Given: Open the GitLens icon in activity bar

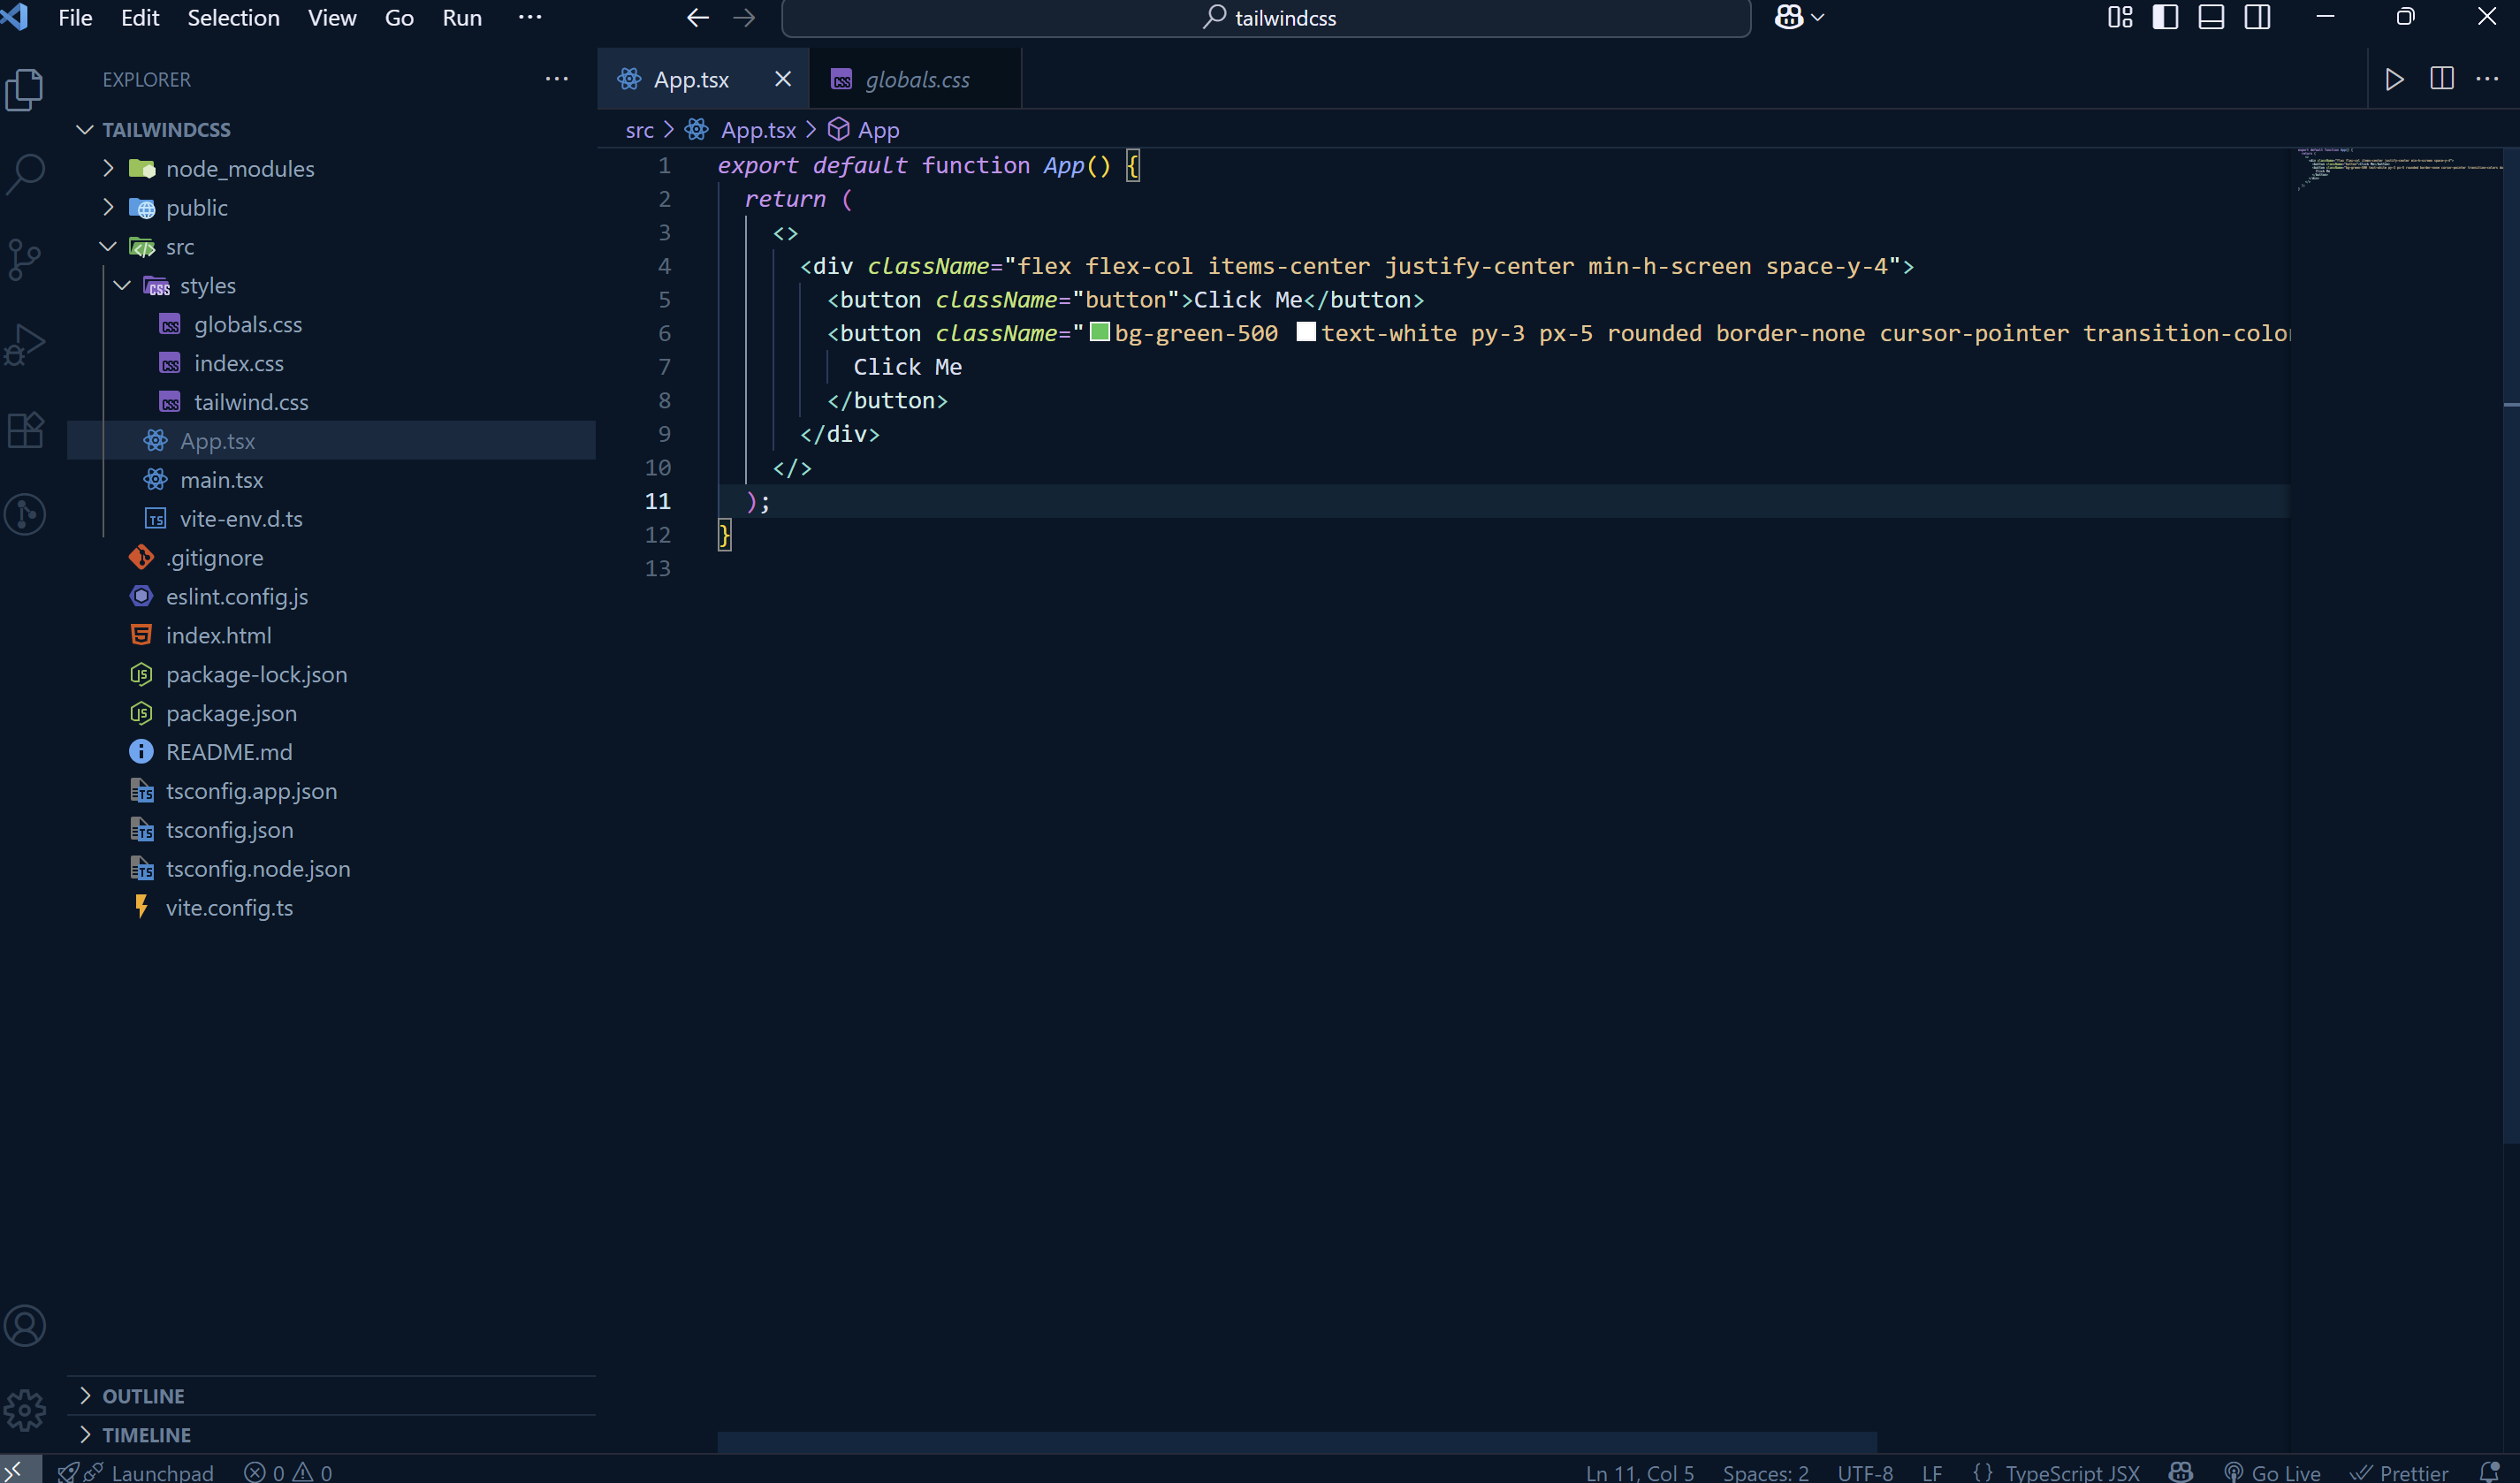Looking at the screenshot, I should click(25, 514).
